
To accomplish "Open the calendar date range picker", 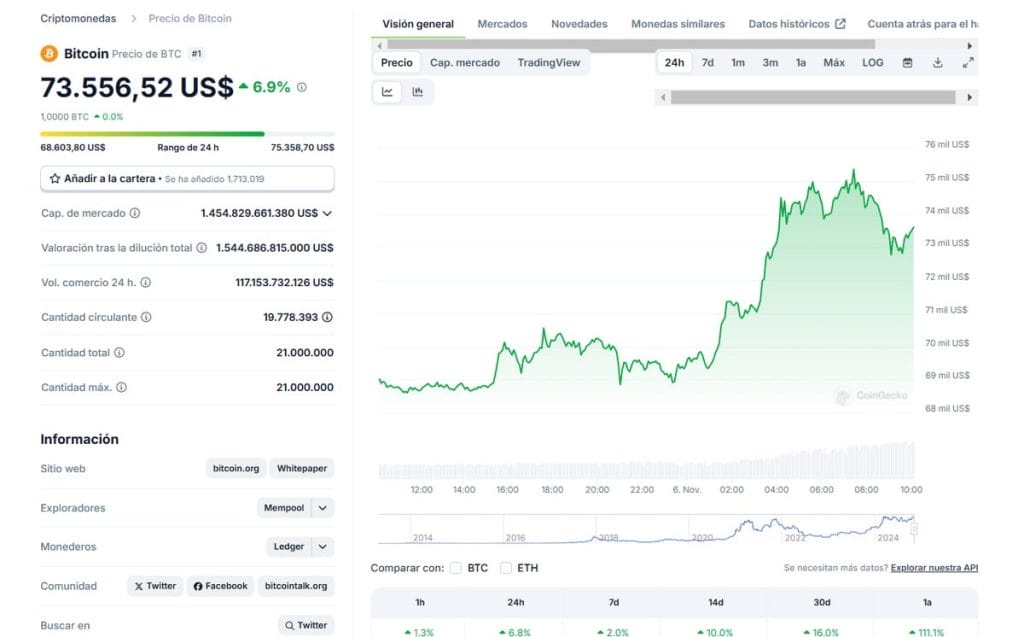I will (x=907, y=63).
